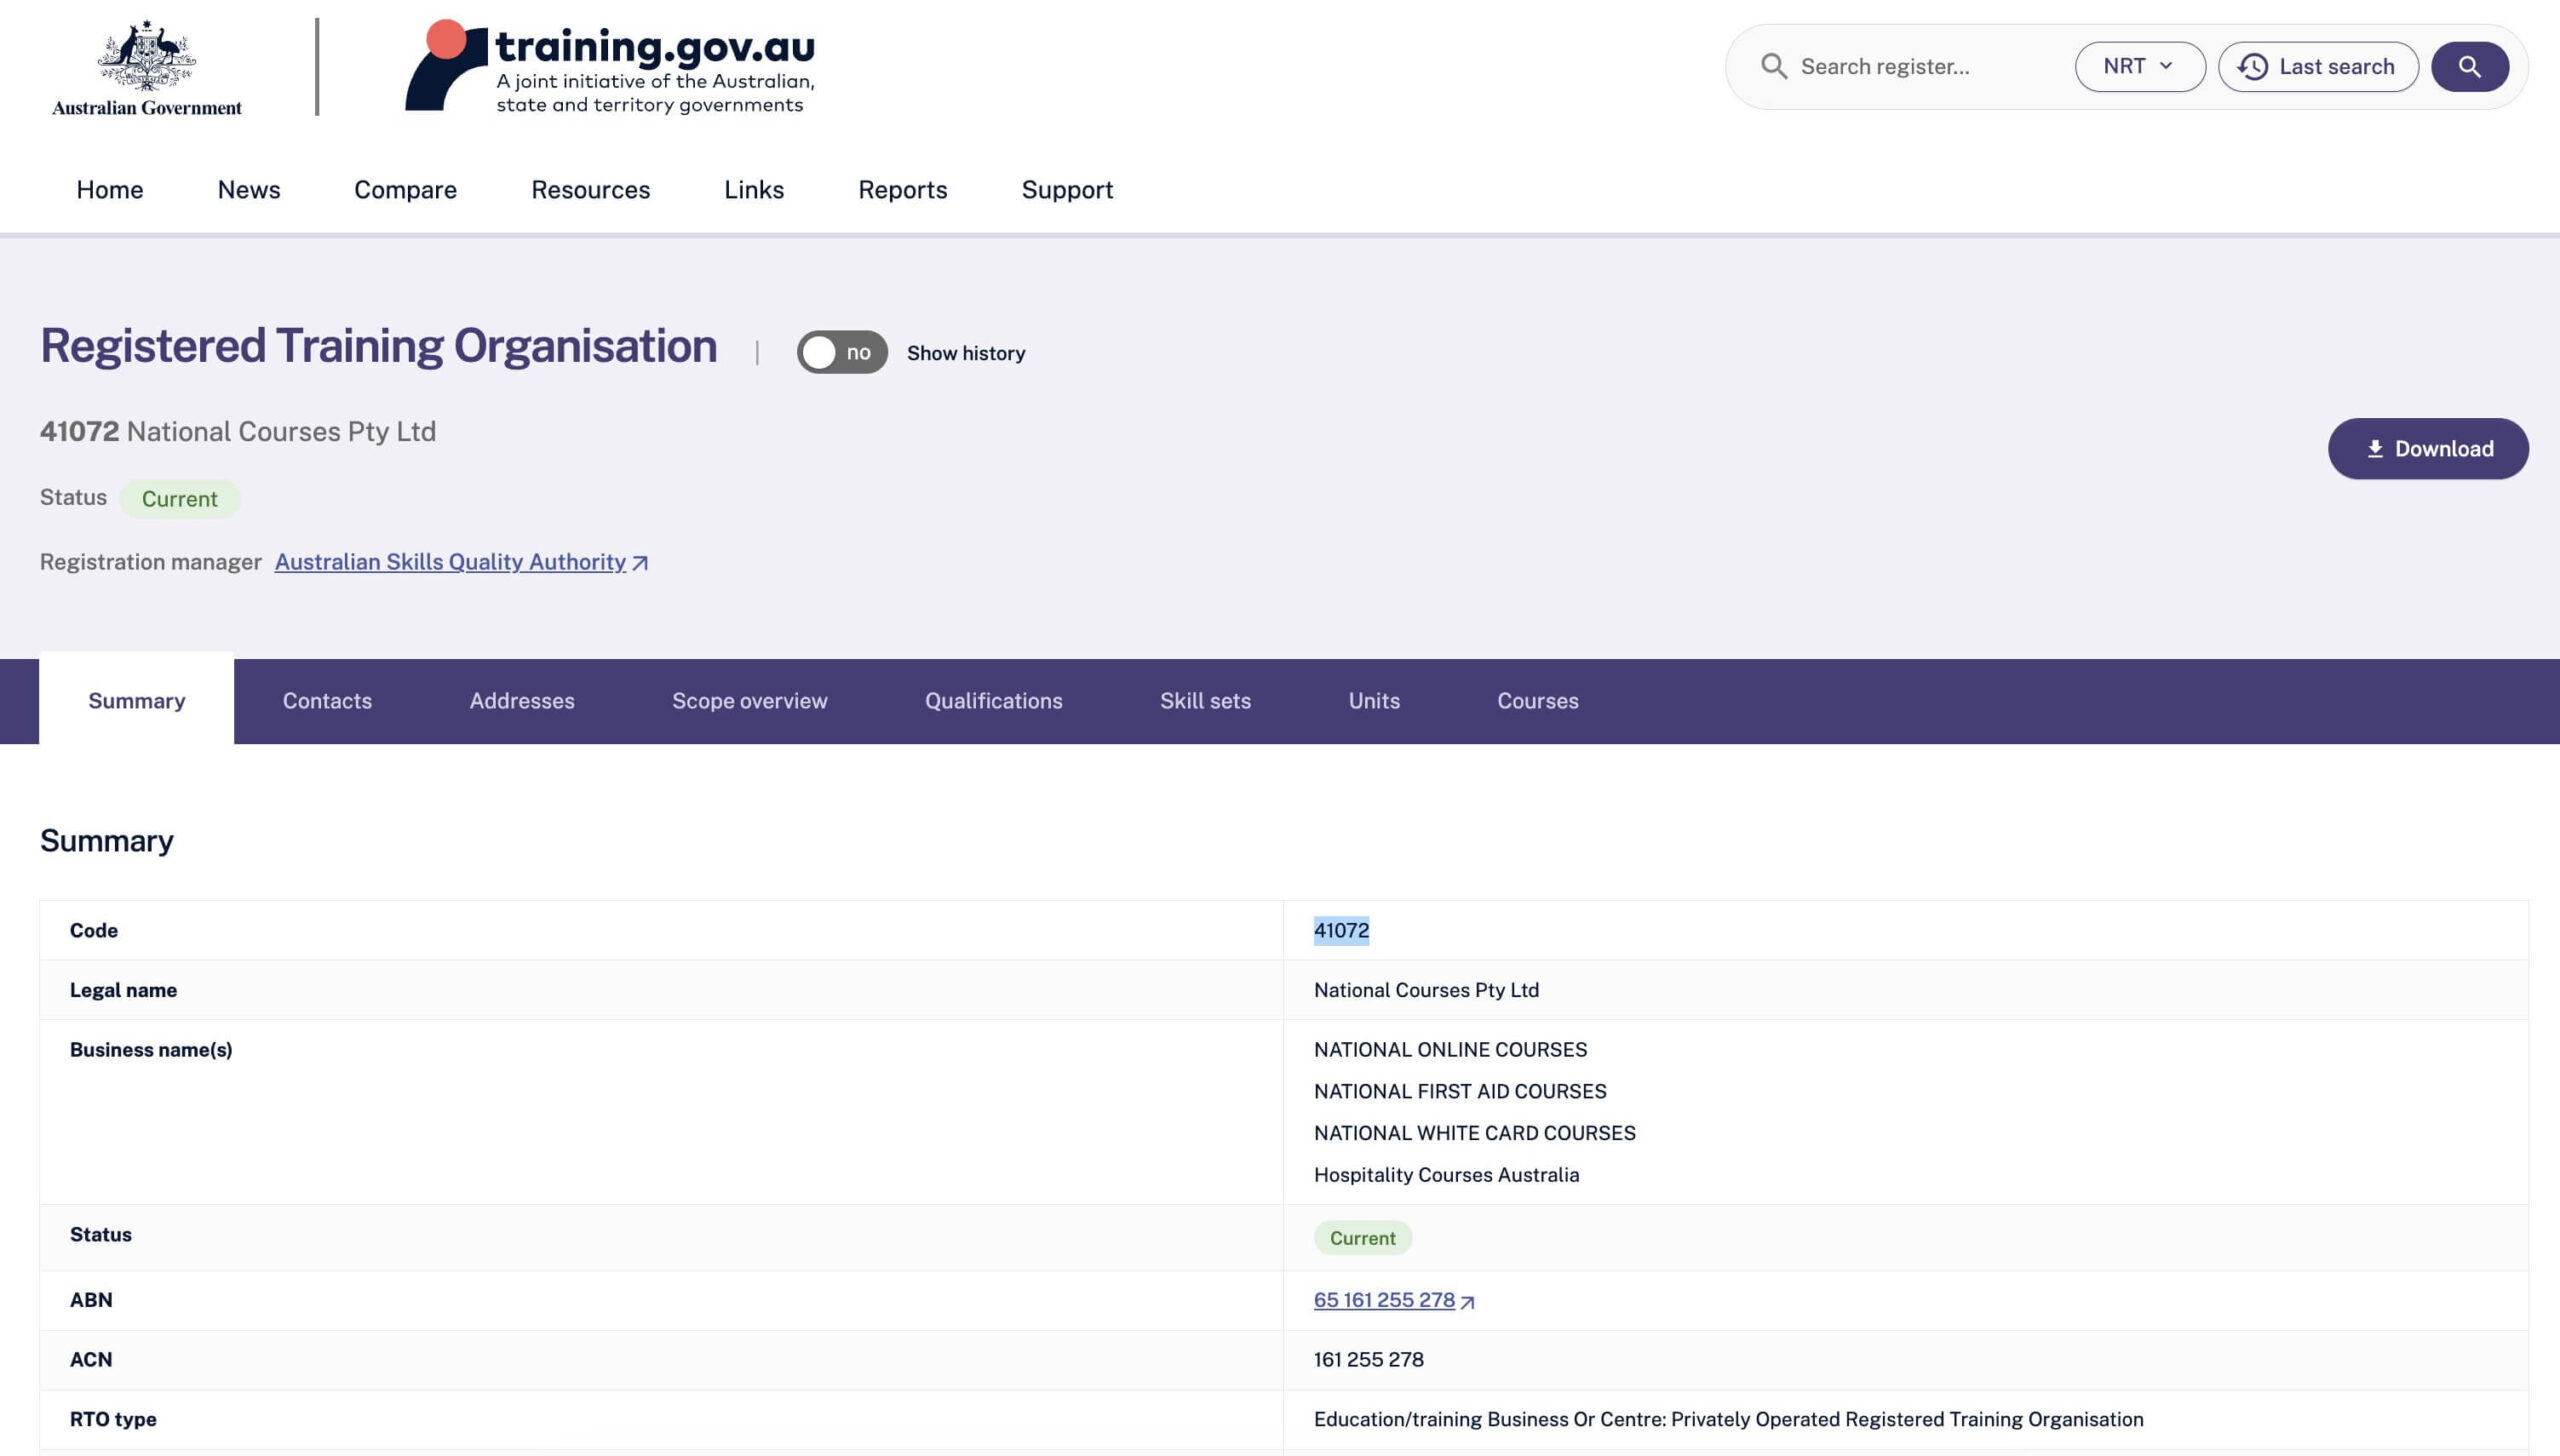The height and width of the screenshot is (1456, 2560).
Task: Click NATIONAL WHITE CARD COURSES business name
Action: (1475, 1134)
